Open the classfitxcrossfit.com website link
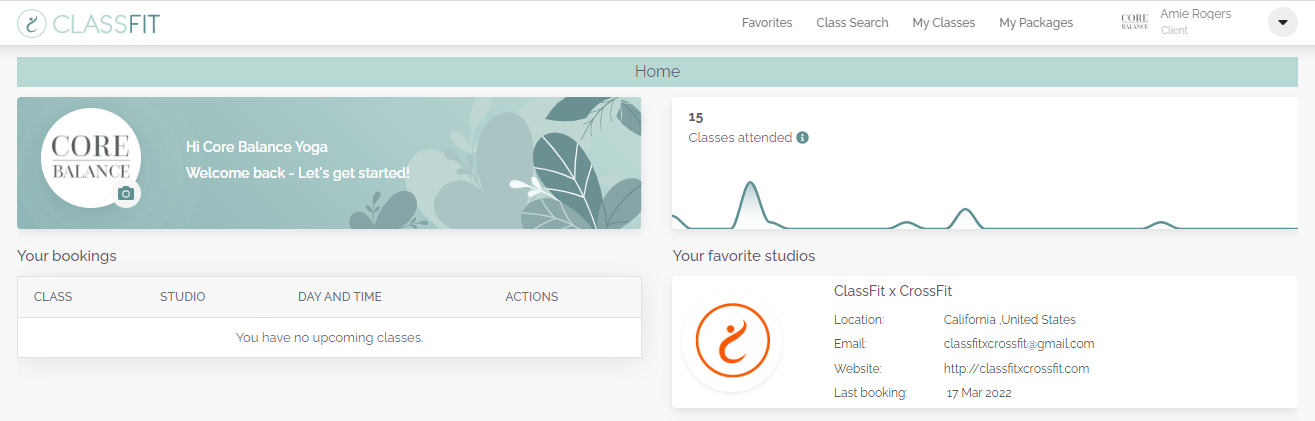Viewport: 1315px width, 421px height. click(1016, 368)
